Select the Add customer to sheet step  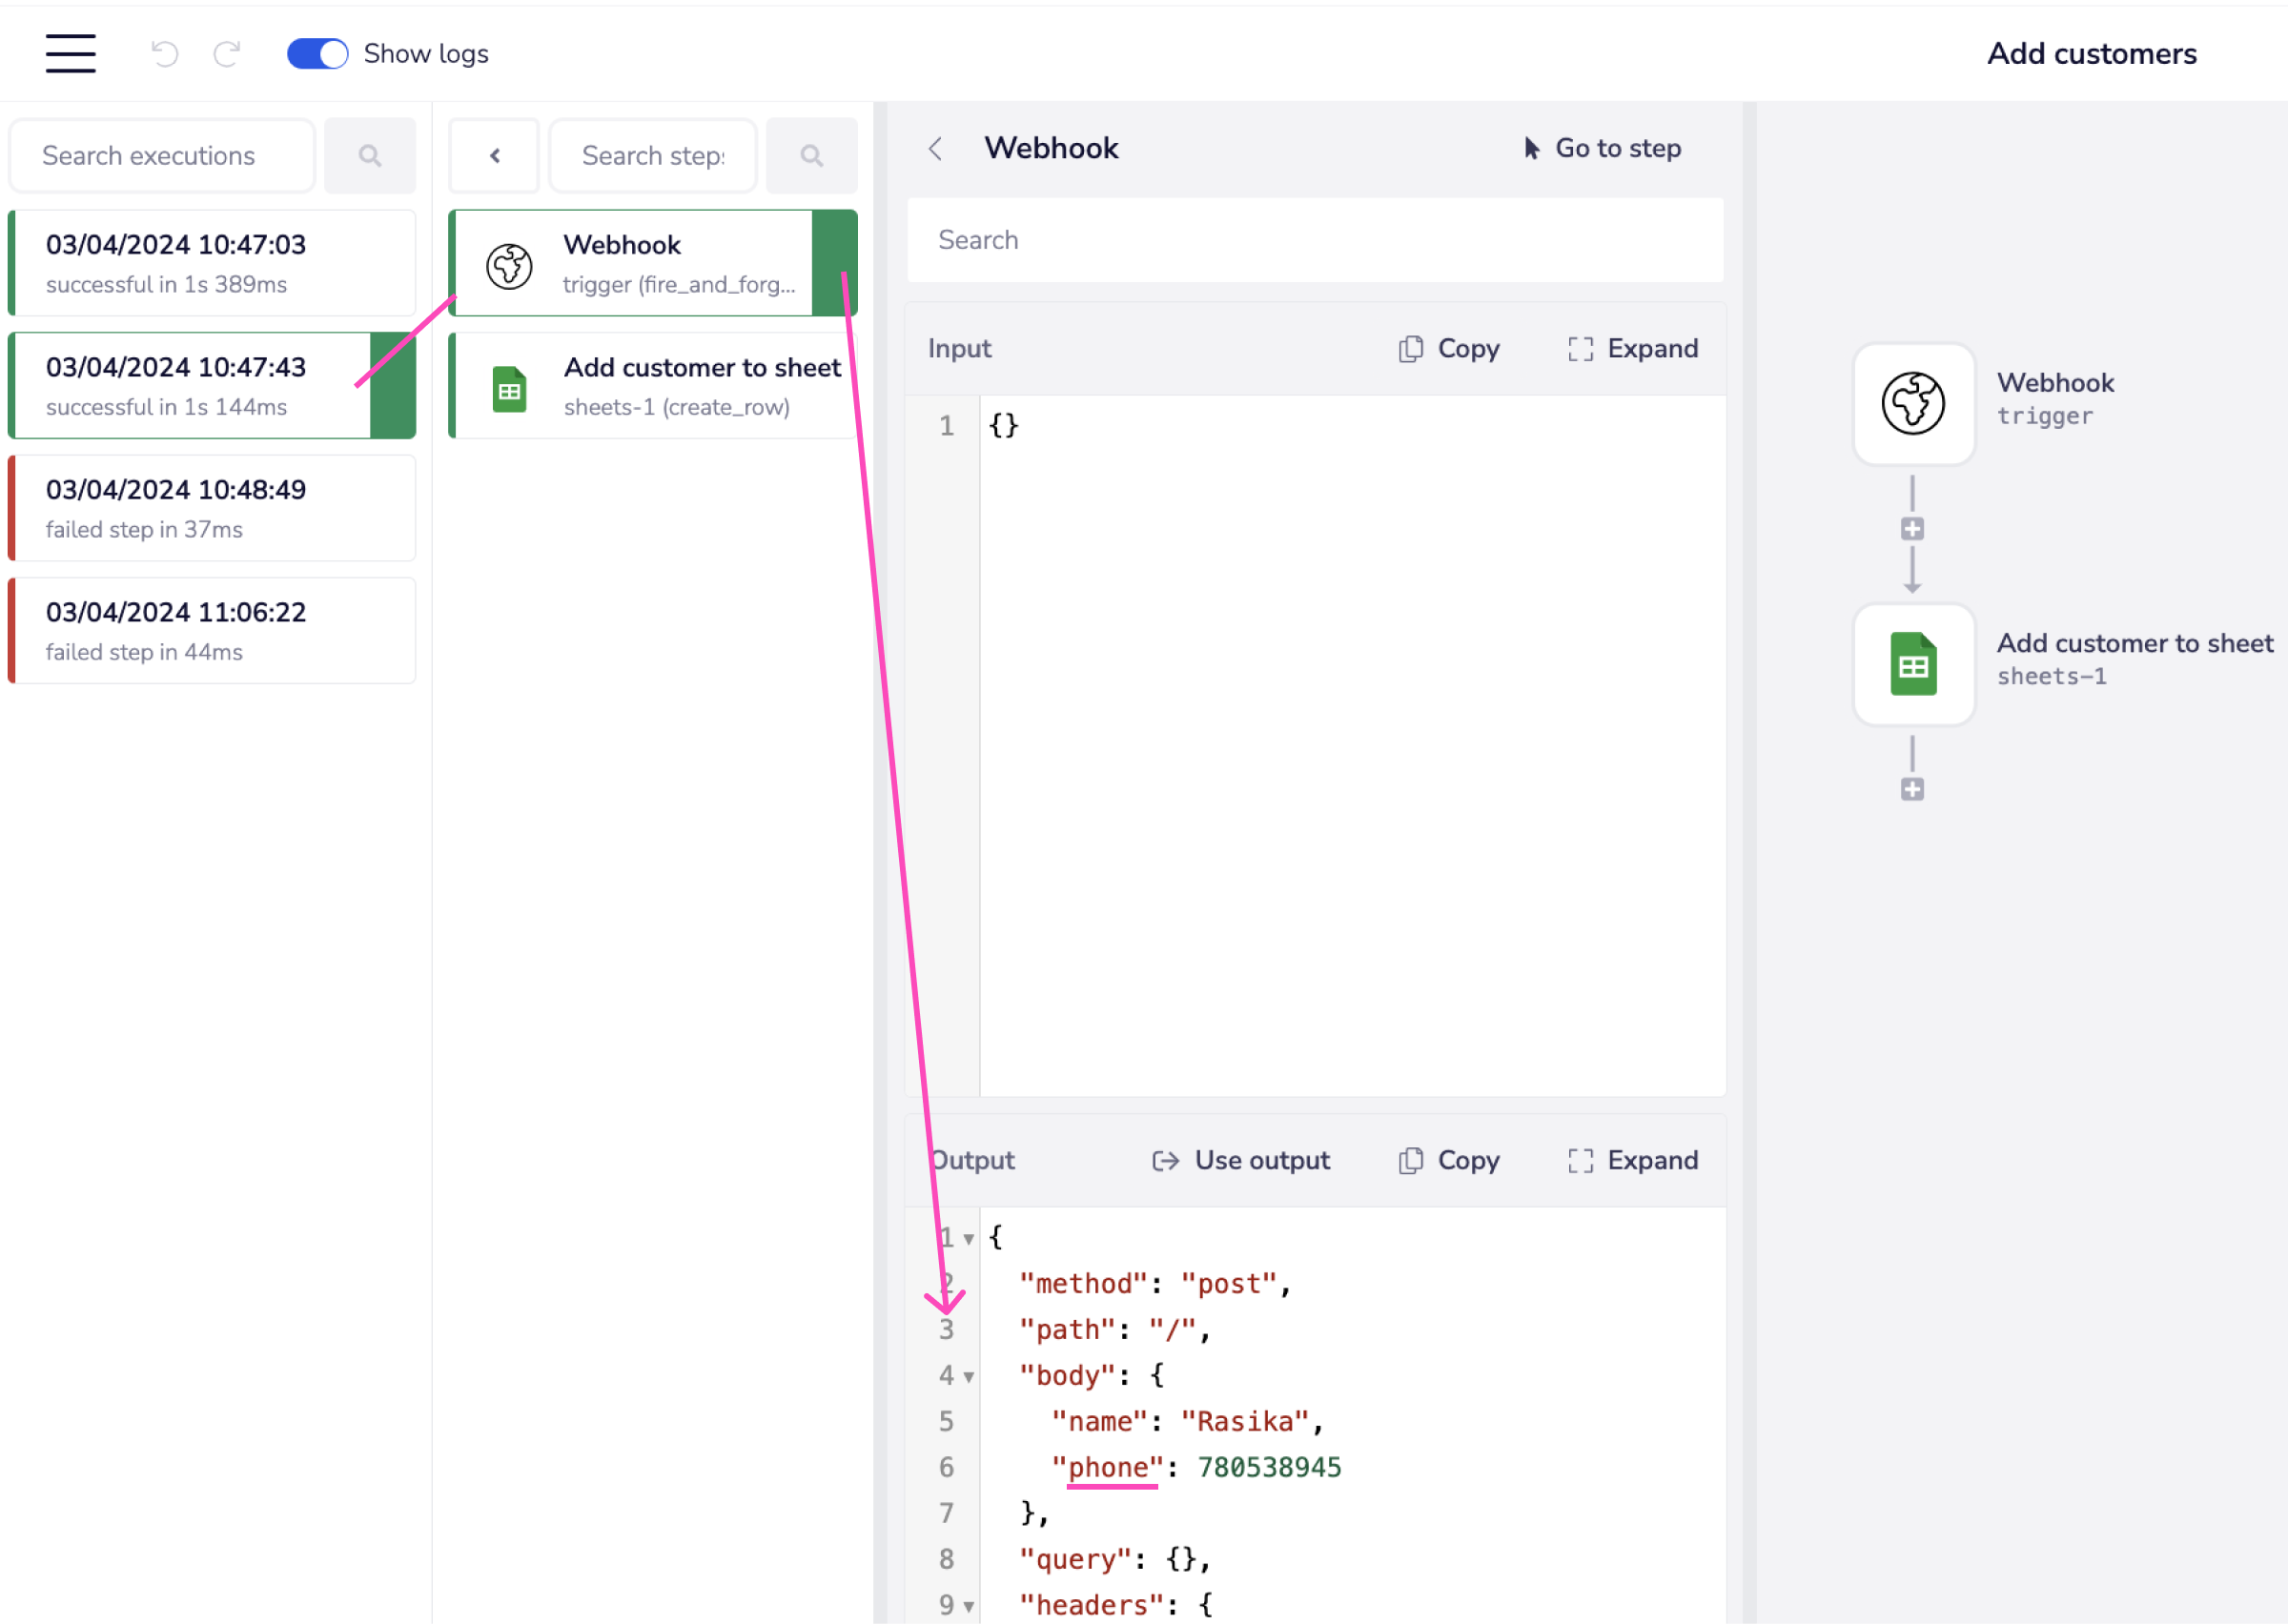point(654,386)
